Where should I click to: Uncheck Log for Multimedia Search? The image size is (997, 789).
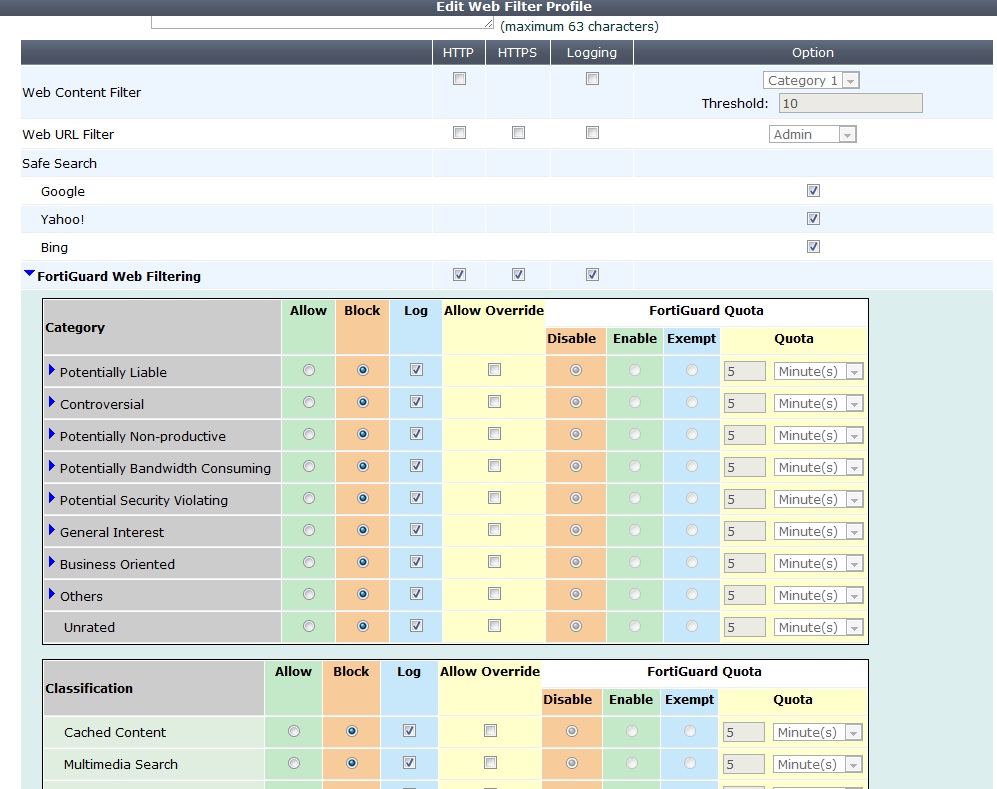click(409, 763)
